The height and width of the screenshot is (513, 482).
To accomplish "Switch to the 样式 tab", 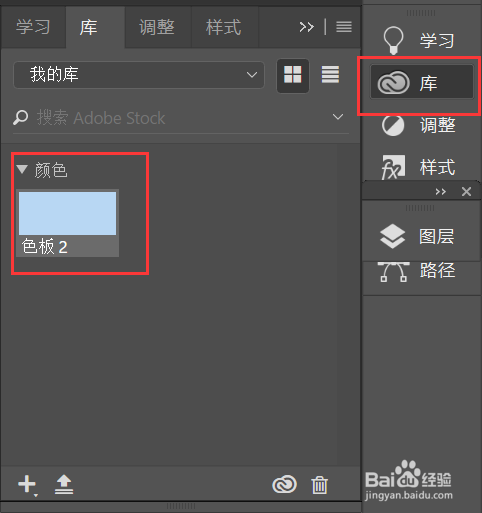I will (x=224, y=27).
